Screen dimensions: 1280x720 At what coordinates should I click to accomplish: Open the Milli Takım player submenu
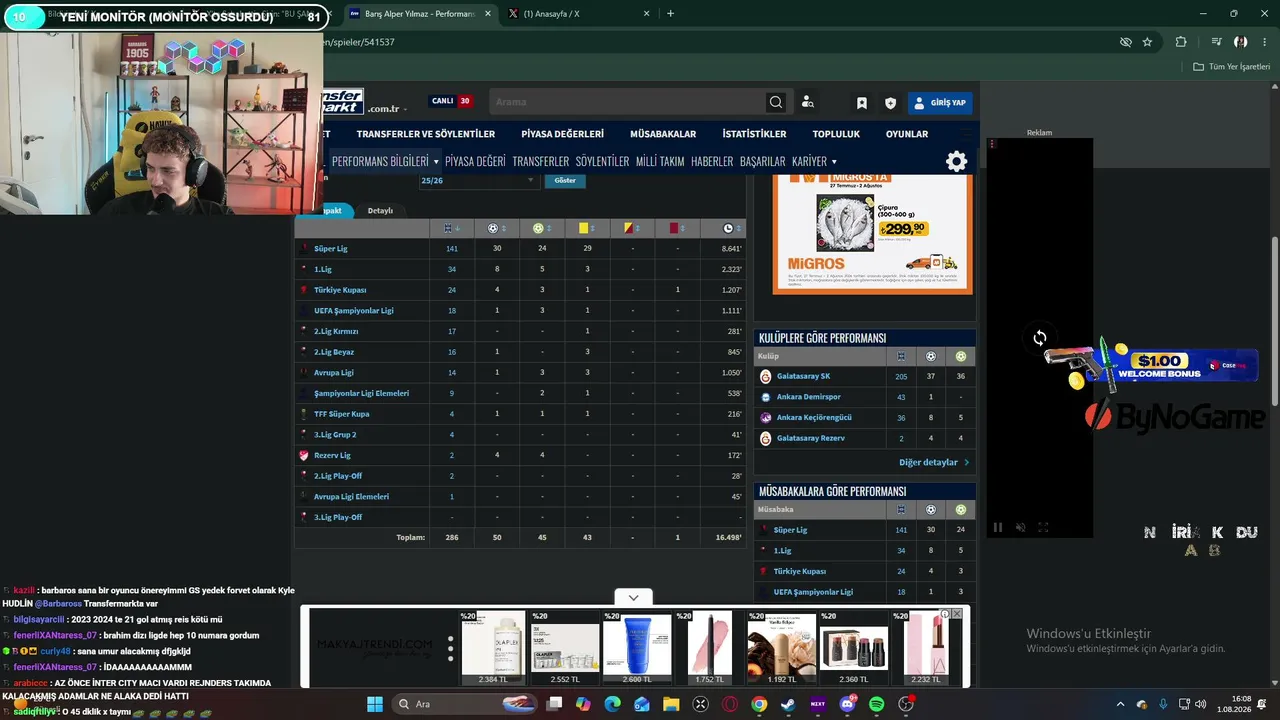click(x=660, y=161)
